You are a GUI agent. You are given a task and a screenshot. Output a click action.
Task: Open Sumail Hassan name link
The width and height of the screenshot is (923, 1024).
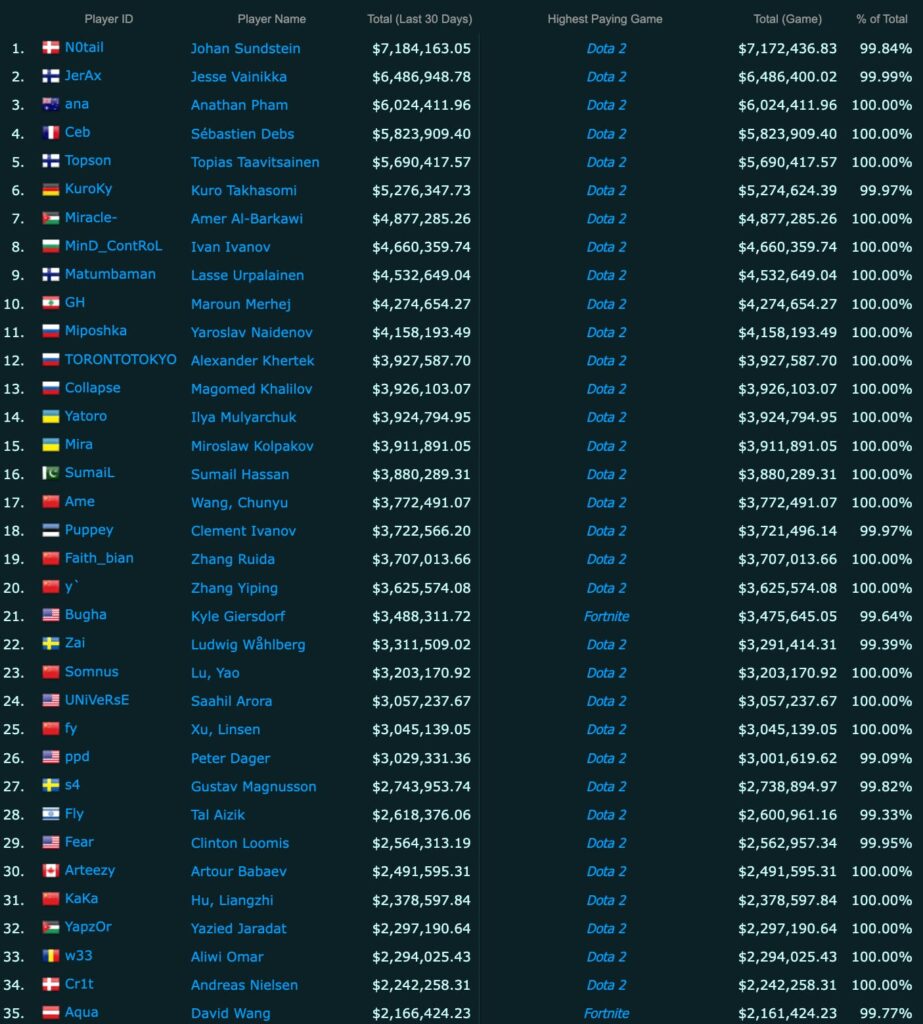pos(240,475)
